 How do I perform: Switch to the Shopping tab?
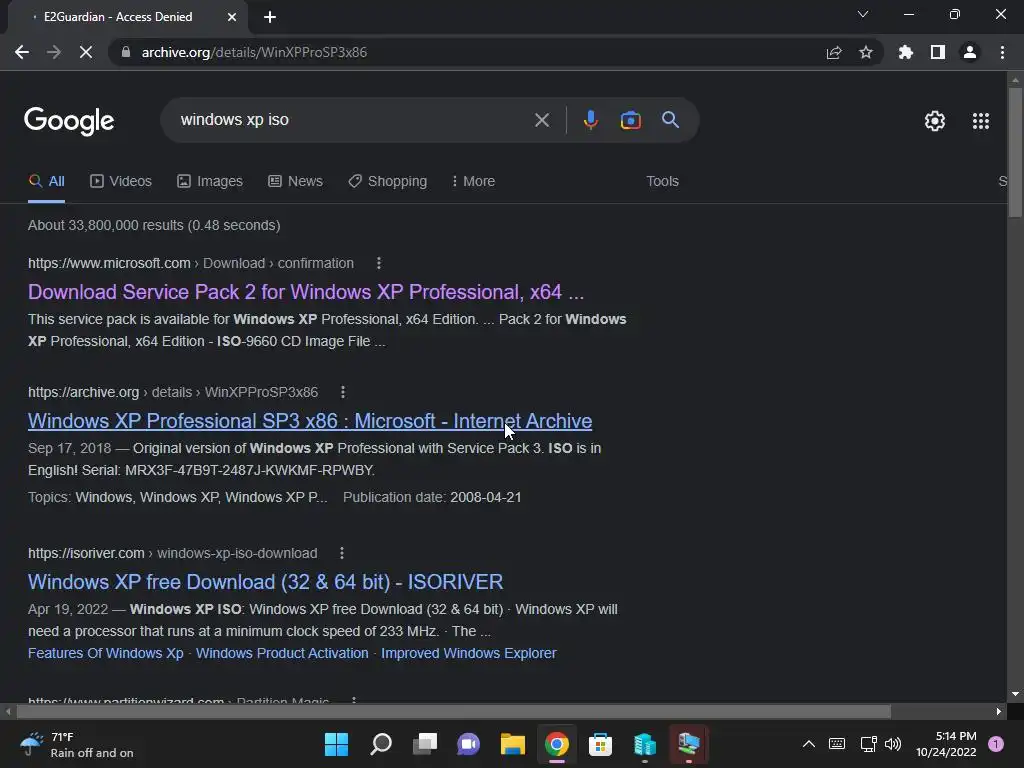(387, 182)
